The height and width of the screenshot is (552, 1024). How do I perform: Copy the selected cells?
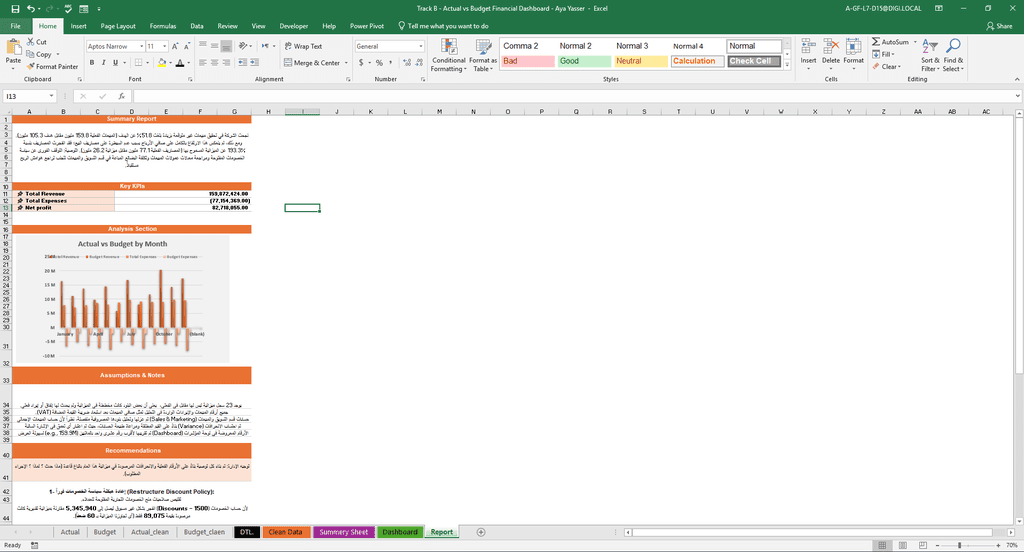point(39,54)
